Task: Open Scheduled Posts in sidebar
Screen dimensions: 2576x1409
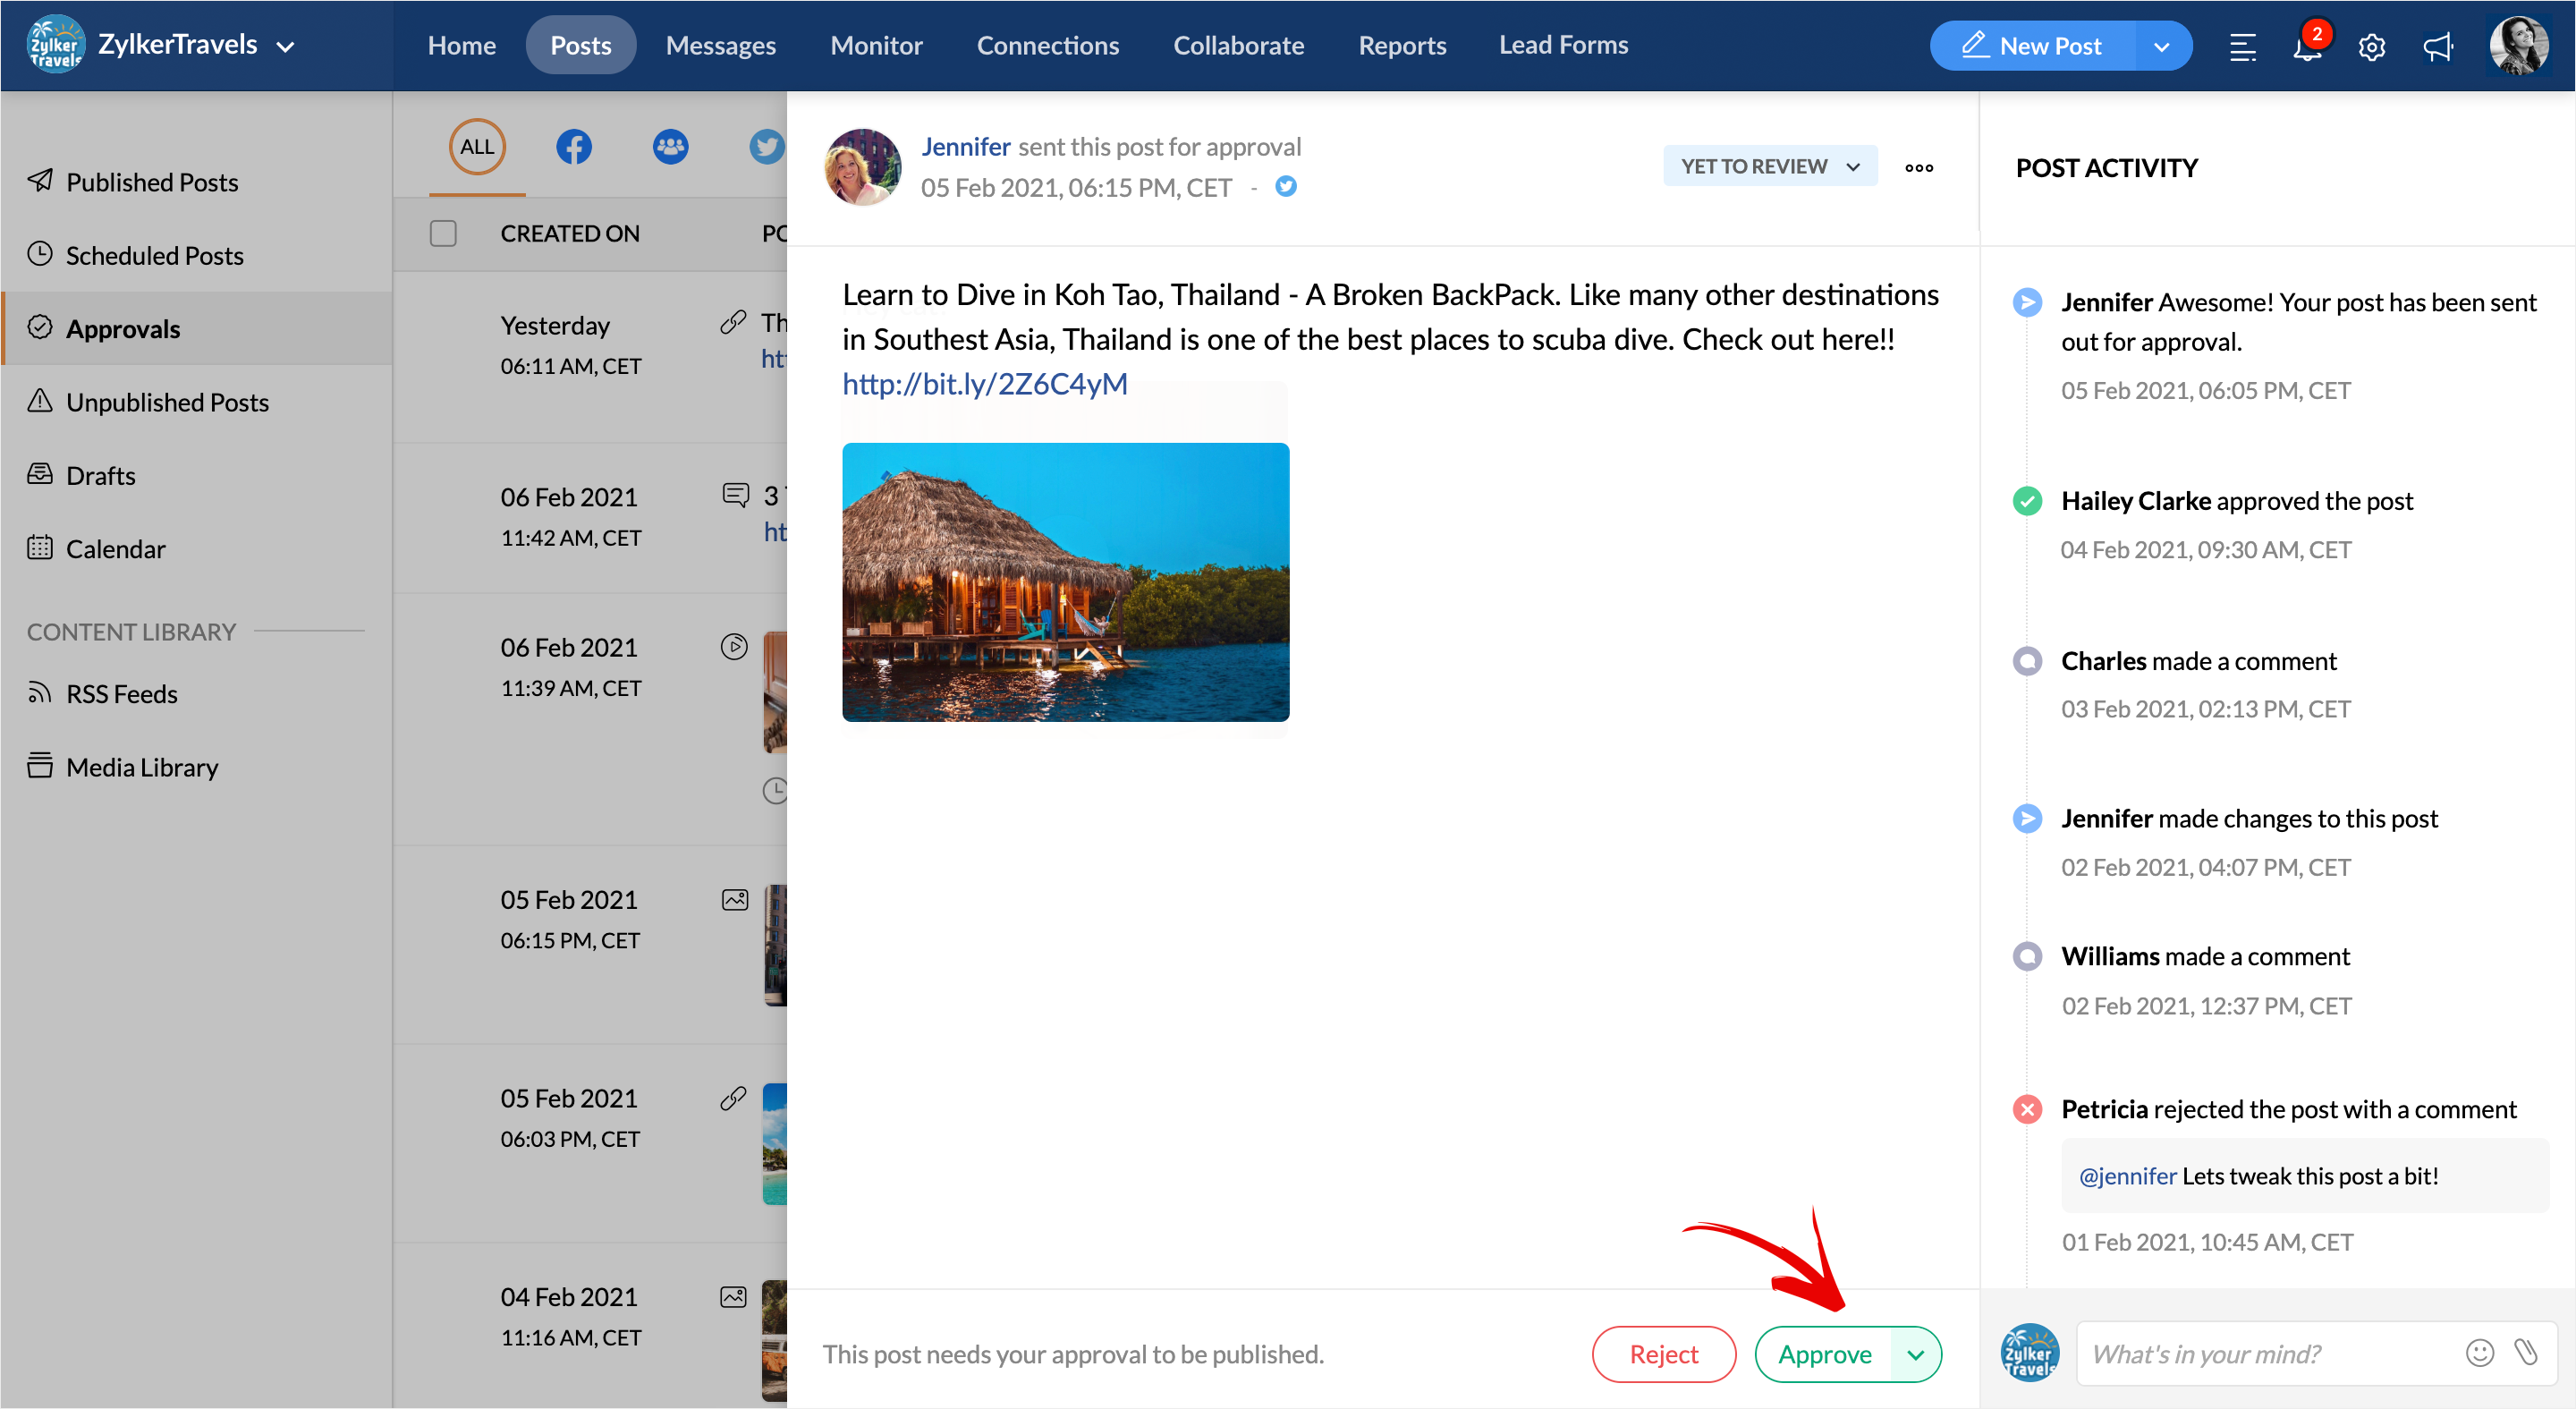Action: (154, 255)
